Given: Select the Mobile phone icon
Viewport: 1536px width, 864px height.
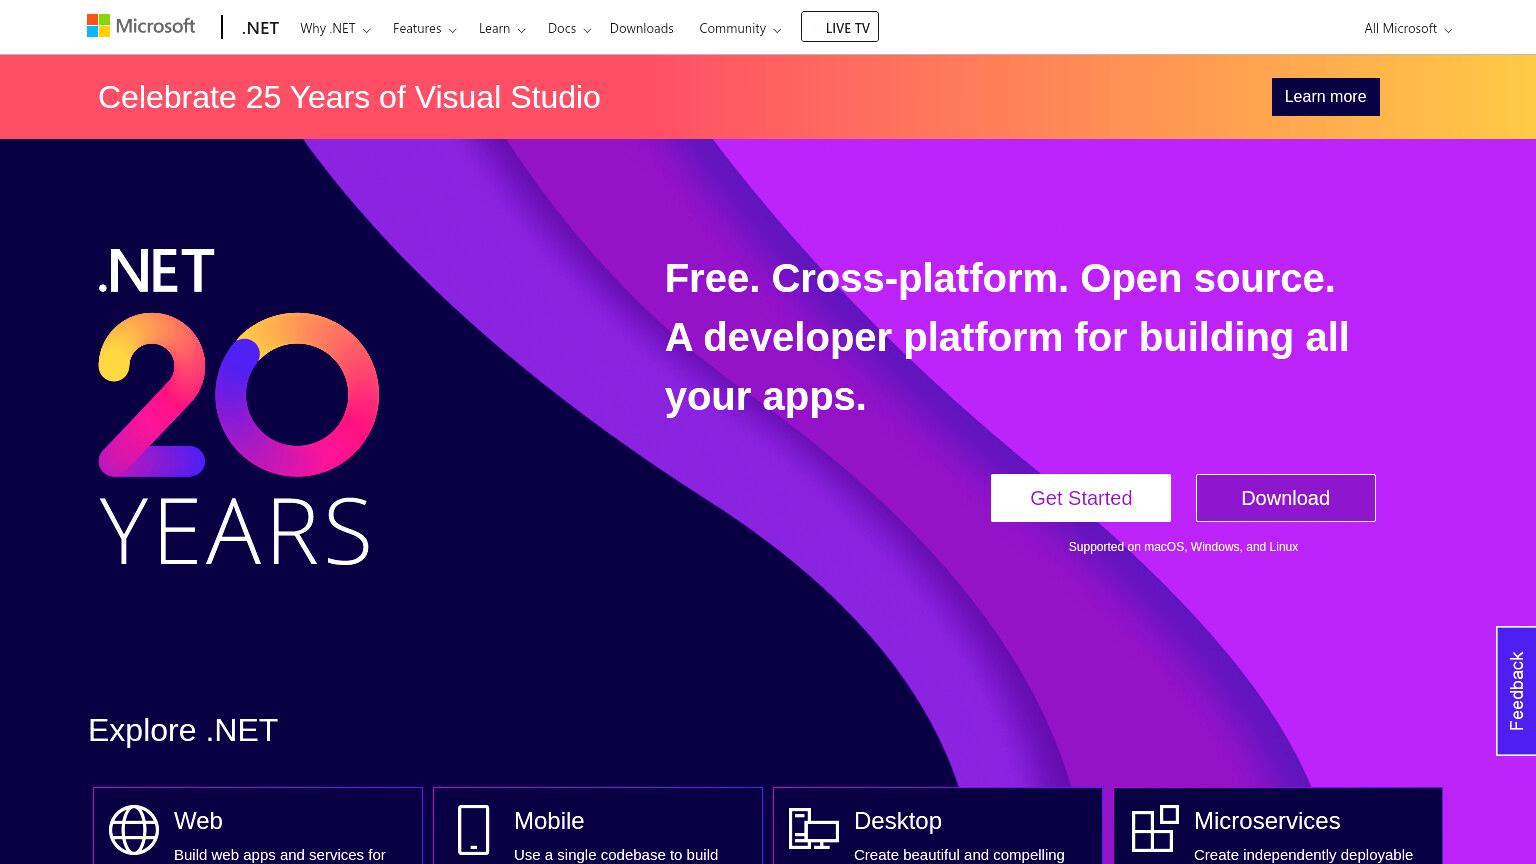Looking at the screenshot, I should tap(473, 830).
